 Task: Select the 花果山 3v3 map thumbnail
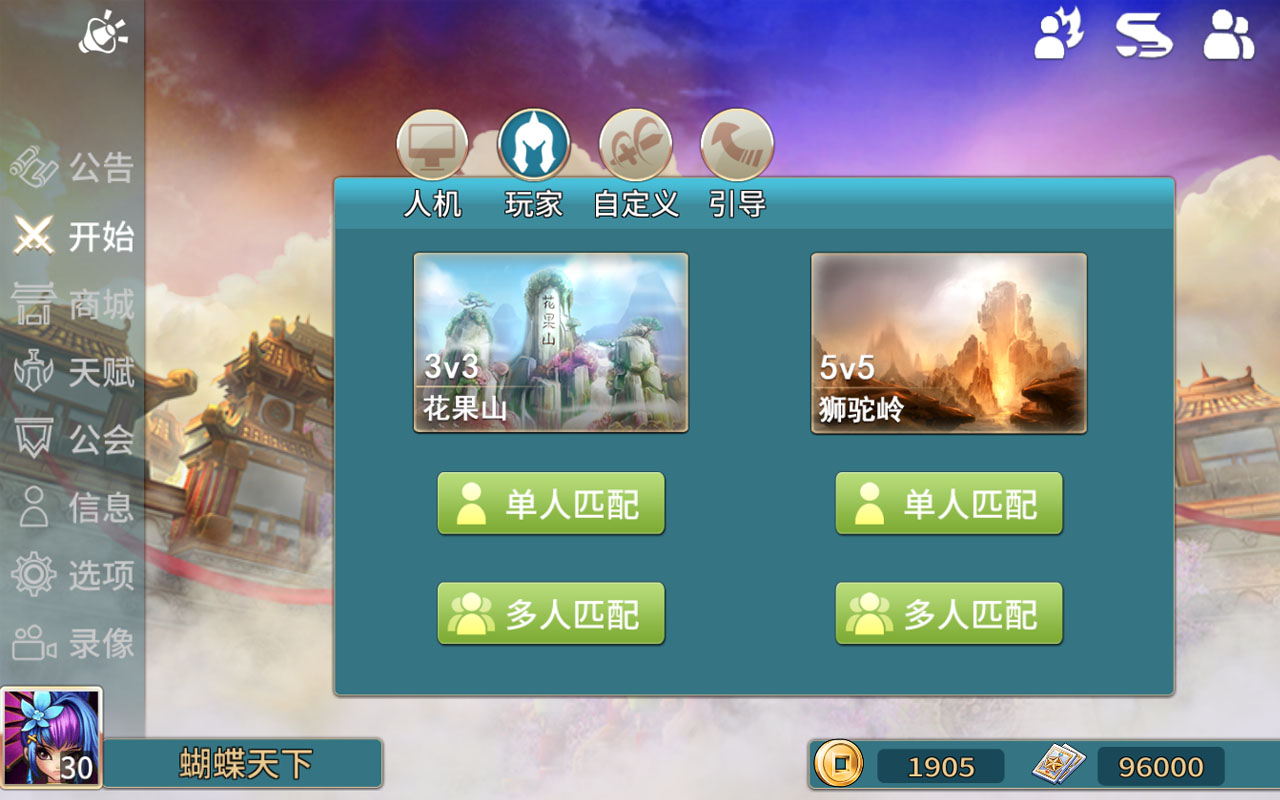(551, 343)
